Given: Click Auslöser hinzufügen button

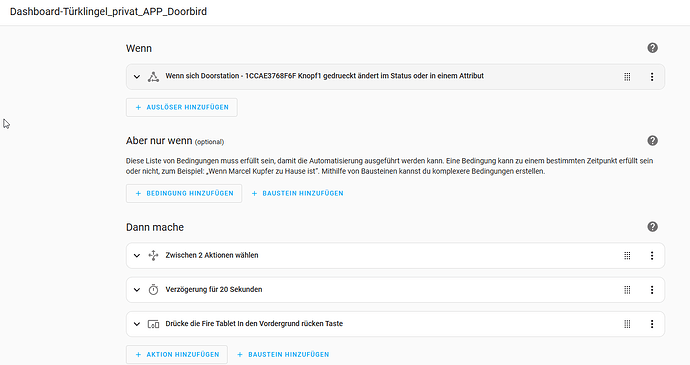Looking at the screenshot, I should click(x=182, y=107).
